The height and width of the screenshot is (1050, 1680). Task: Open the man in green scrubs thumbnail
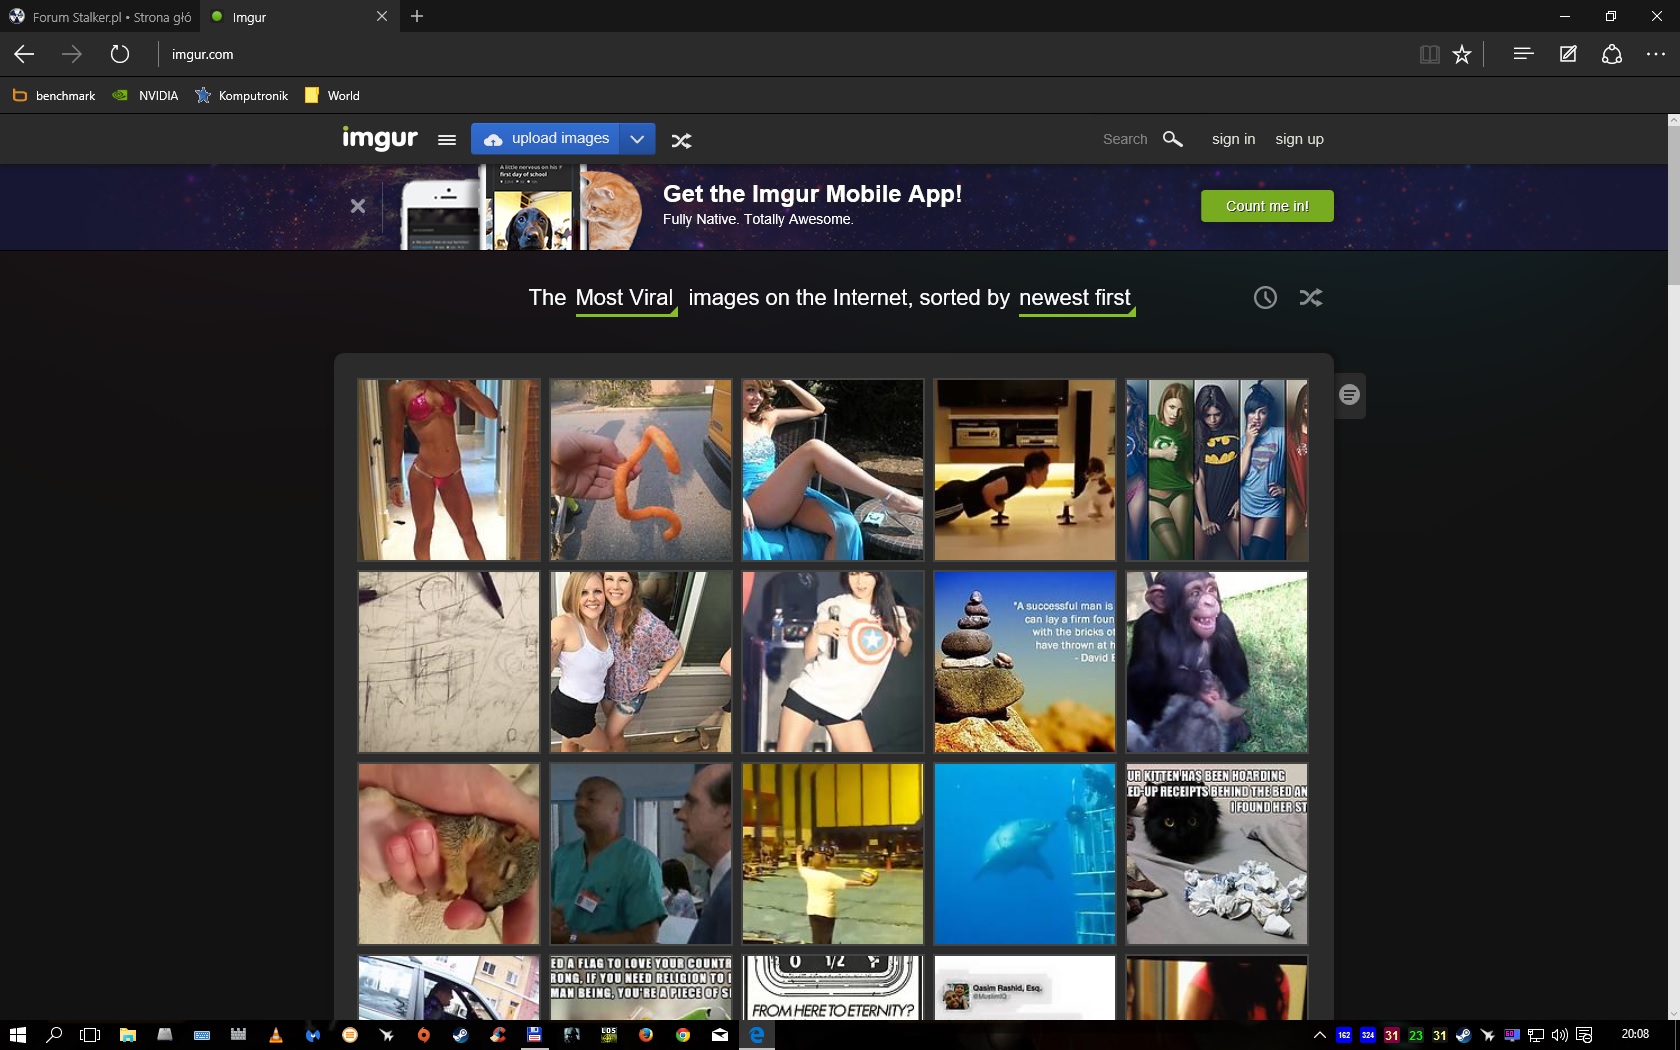(x=641, y=854)
